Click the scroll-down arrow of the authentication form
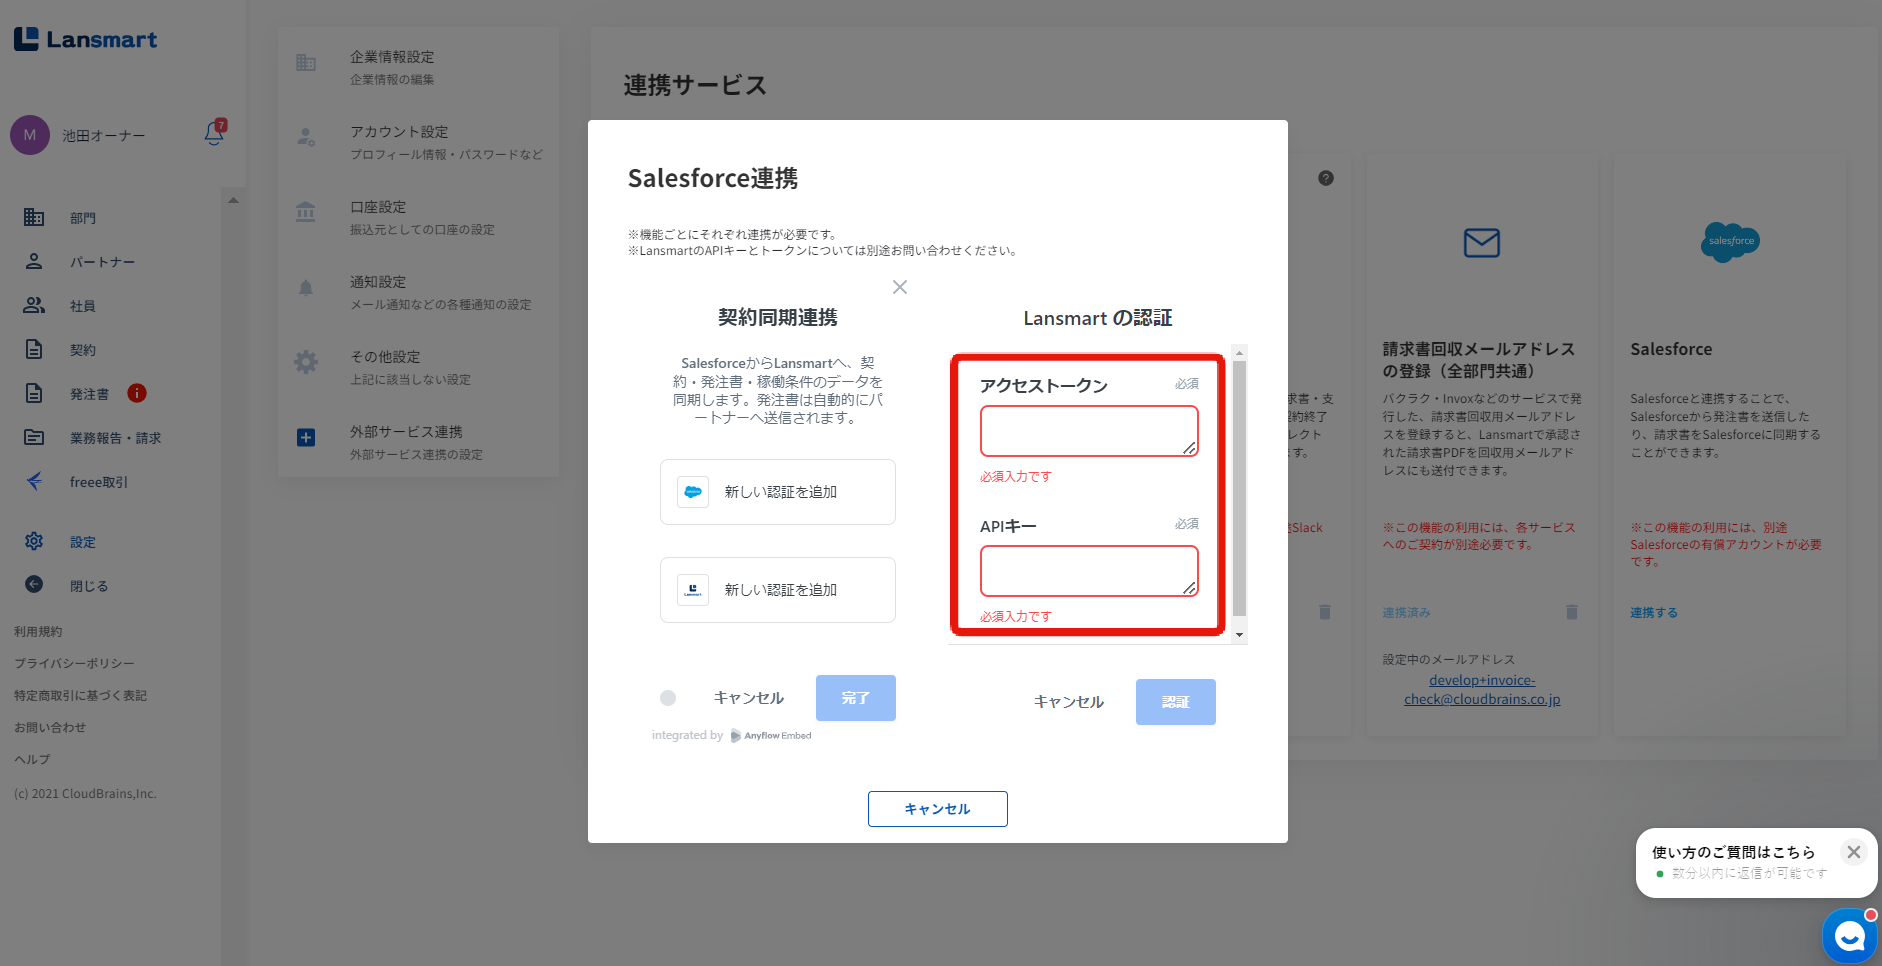Image resolution: width=1882 pixels, height=966 pixels. pyautogui.click(x=1240, y=635)
